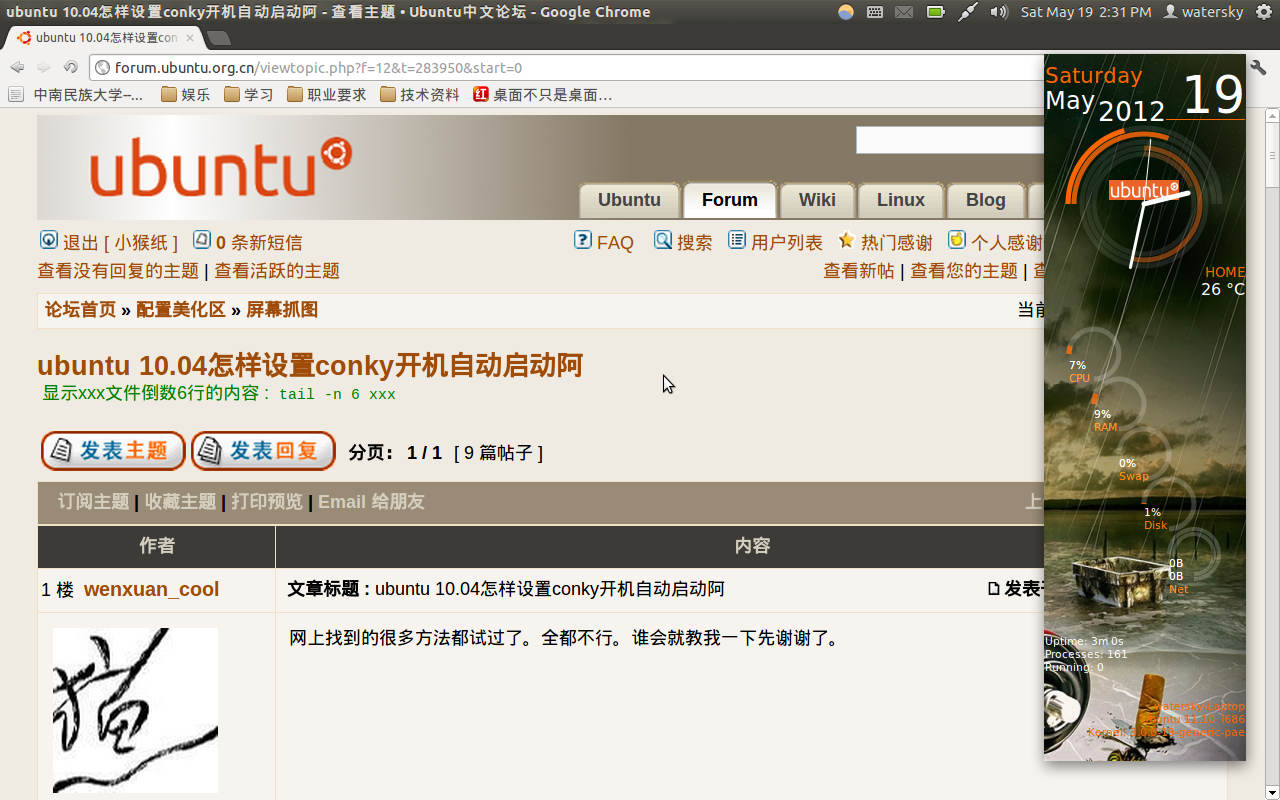Screen dimensions: 1280x800
Task: Click the address bar URL field
Action: pyautogui.click(x=565, y=68)
